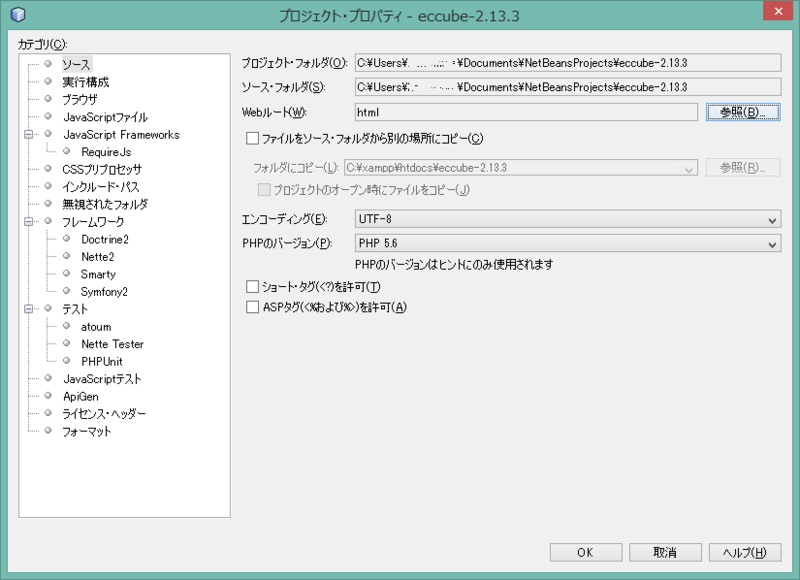Open the 無視されたフォルダ category
The width and height of the screenshot is (800, 580).
pyautogui.click(x=105, y=204)
